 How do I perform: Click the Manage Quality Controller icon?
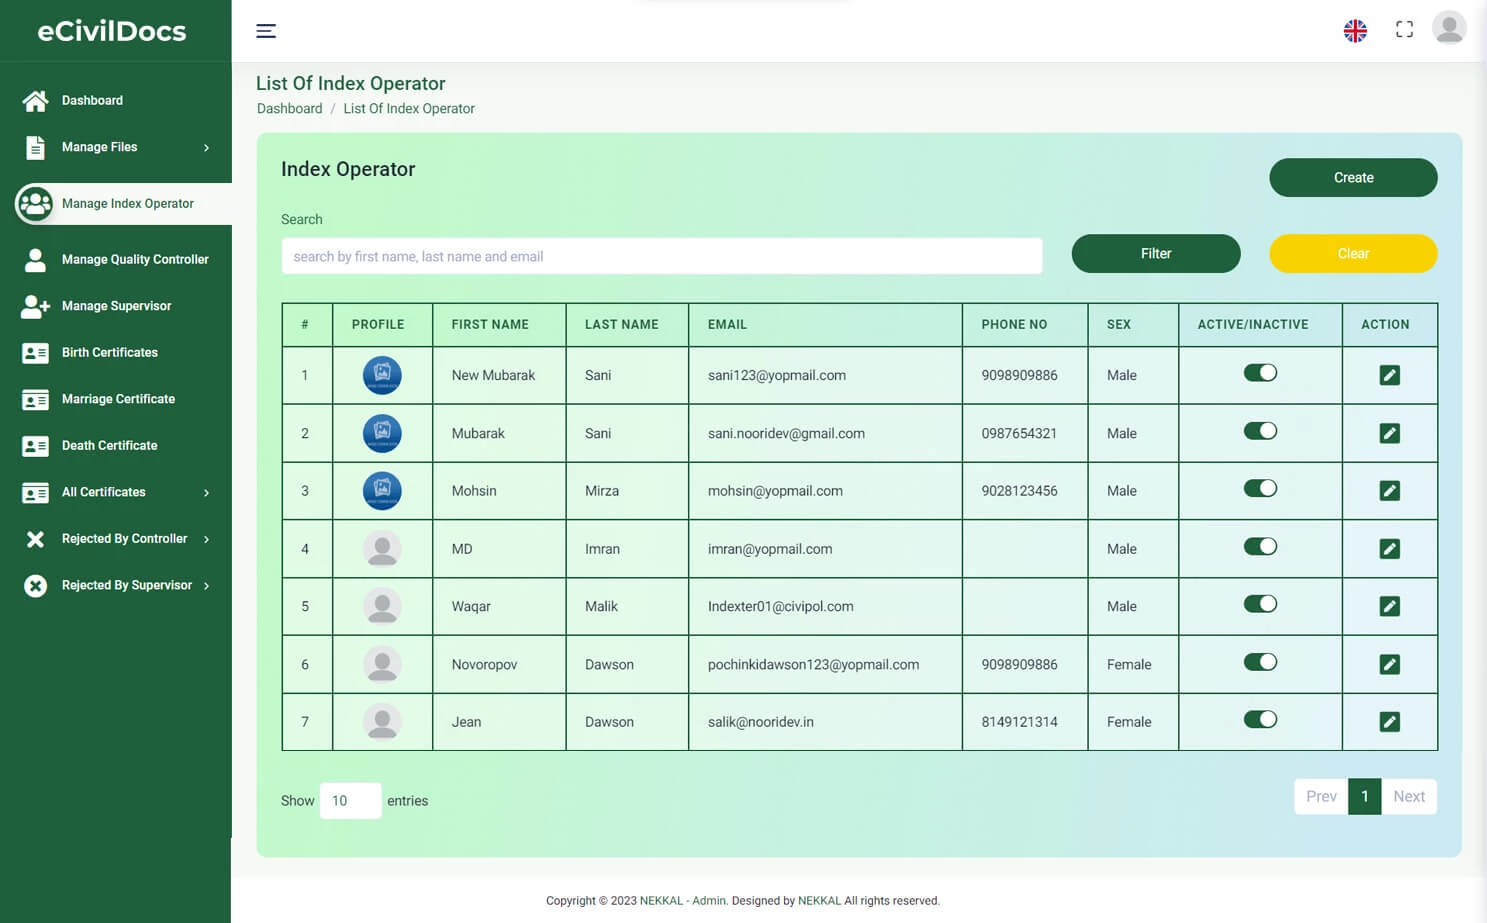35,259
